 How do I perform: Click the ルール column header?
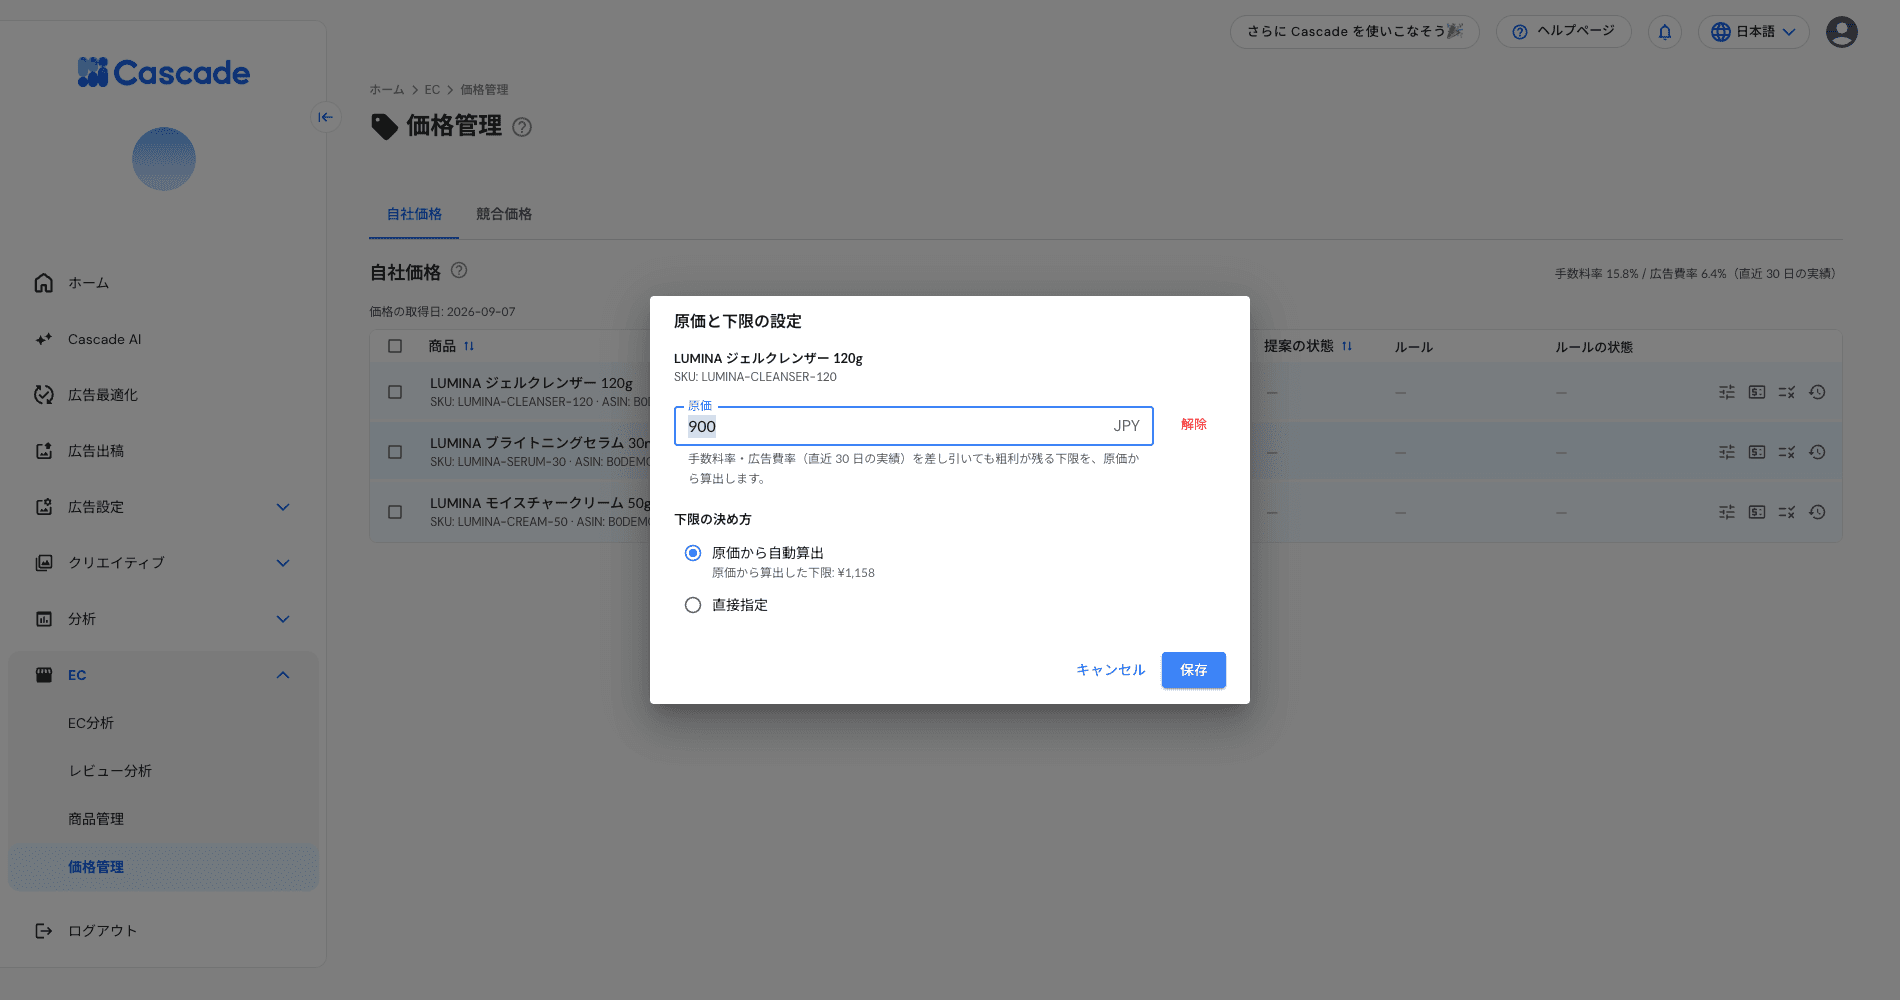pyautogui.click(x=1414, y=347)
